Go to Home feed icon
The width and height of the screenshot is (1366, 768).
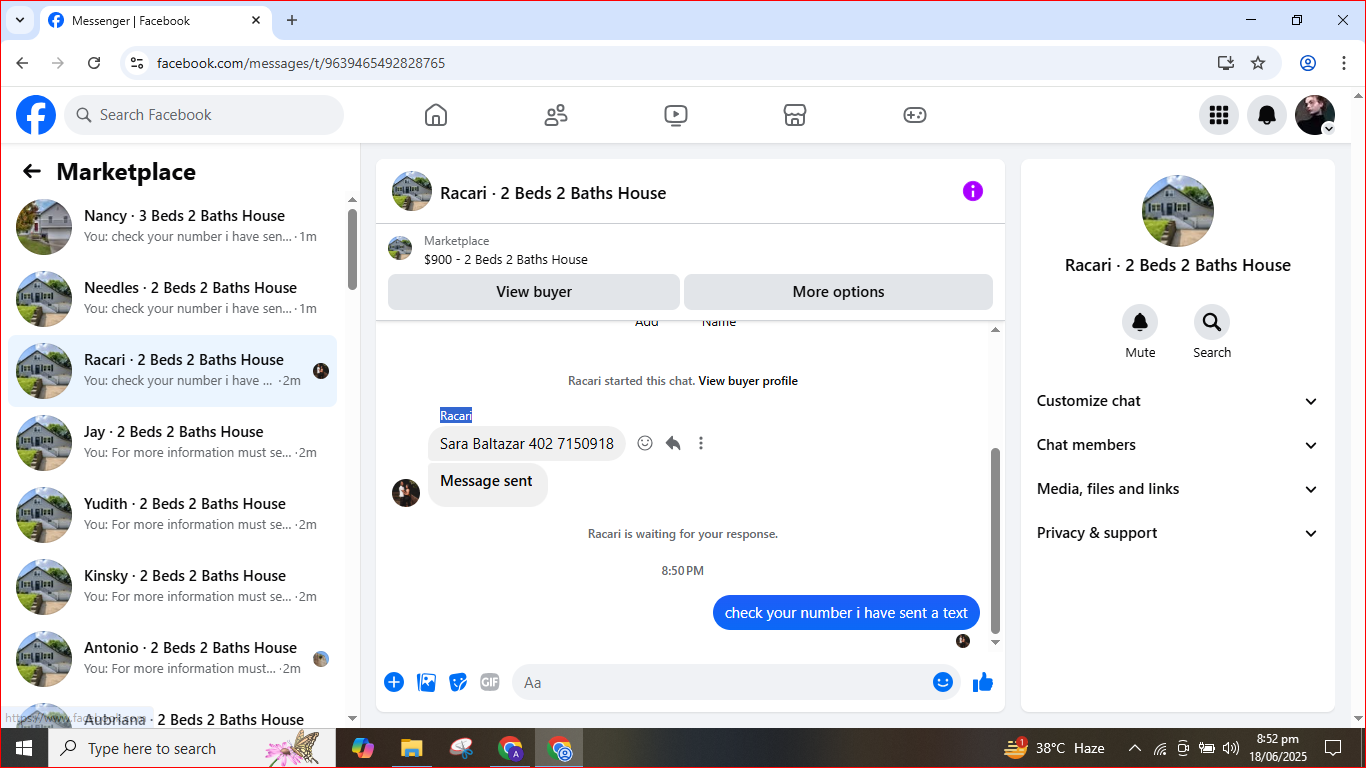click(436, 115)
